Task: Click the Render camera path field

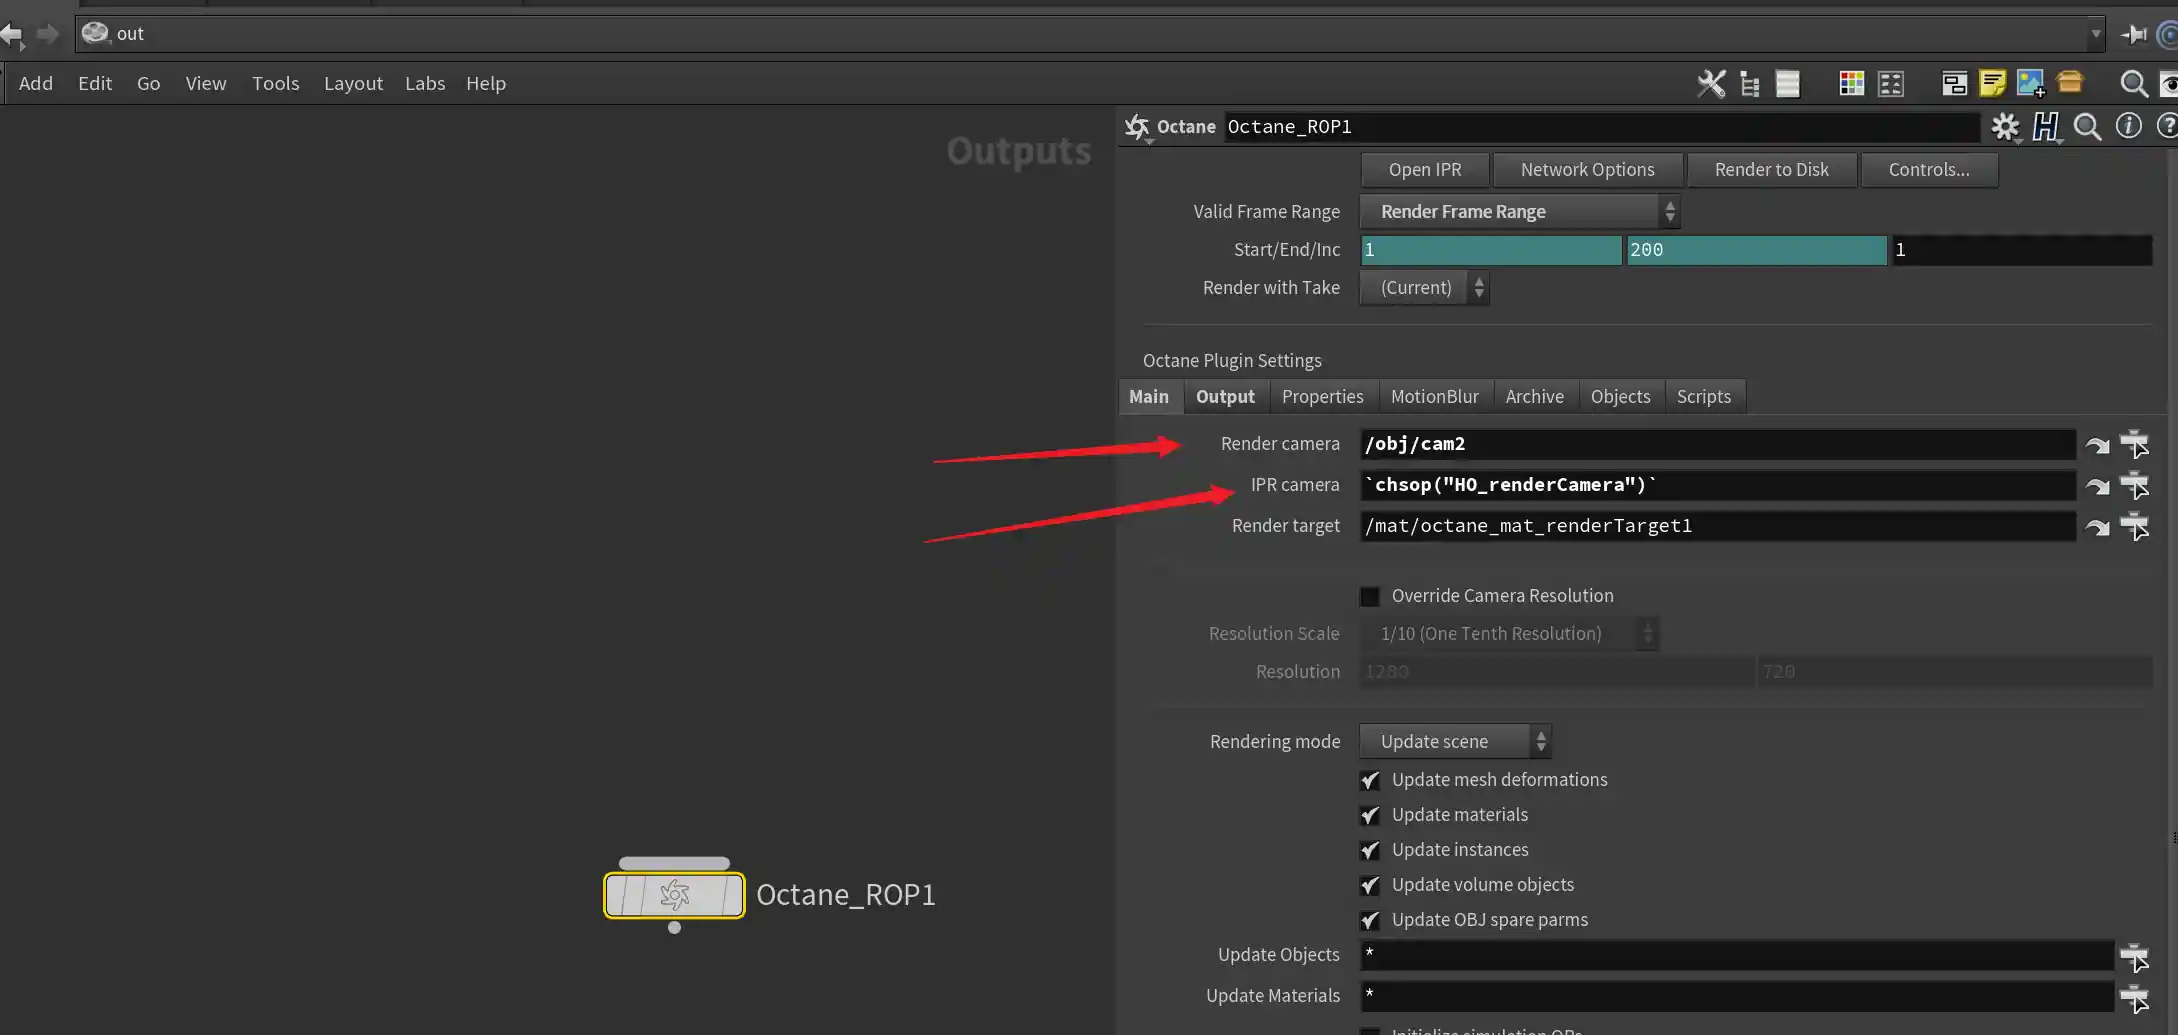Action: click(x=1717, y=444)
